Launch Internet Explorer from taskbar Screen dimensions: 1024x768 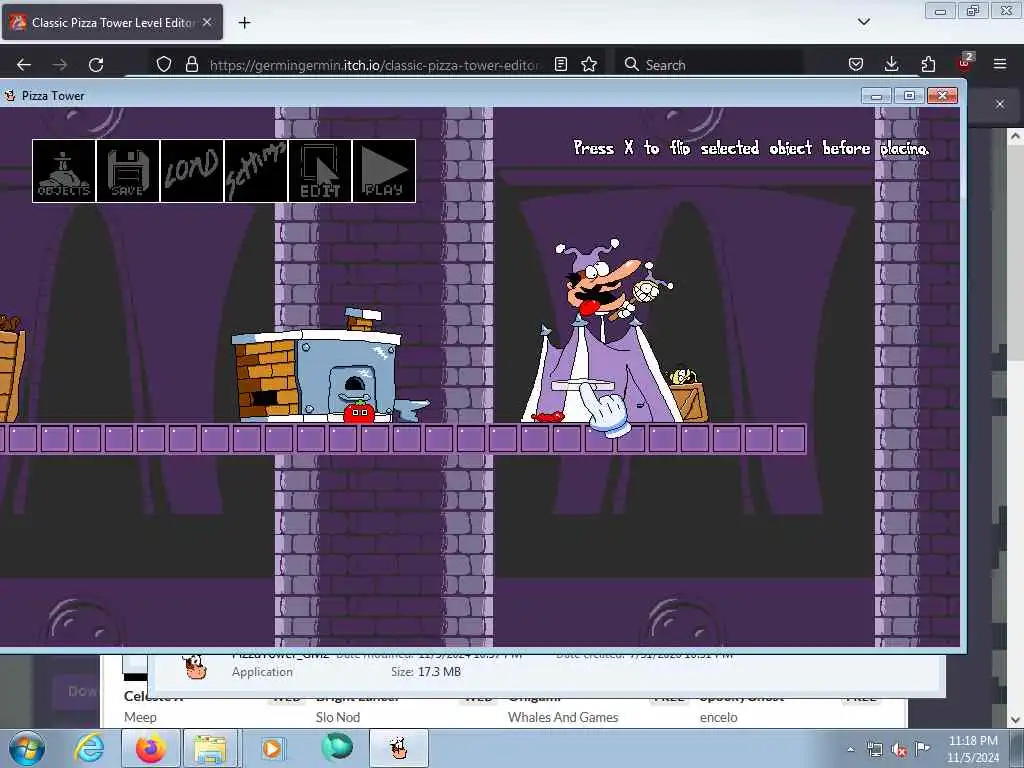[89, 748]
